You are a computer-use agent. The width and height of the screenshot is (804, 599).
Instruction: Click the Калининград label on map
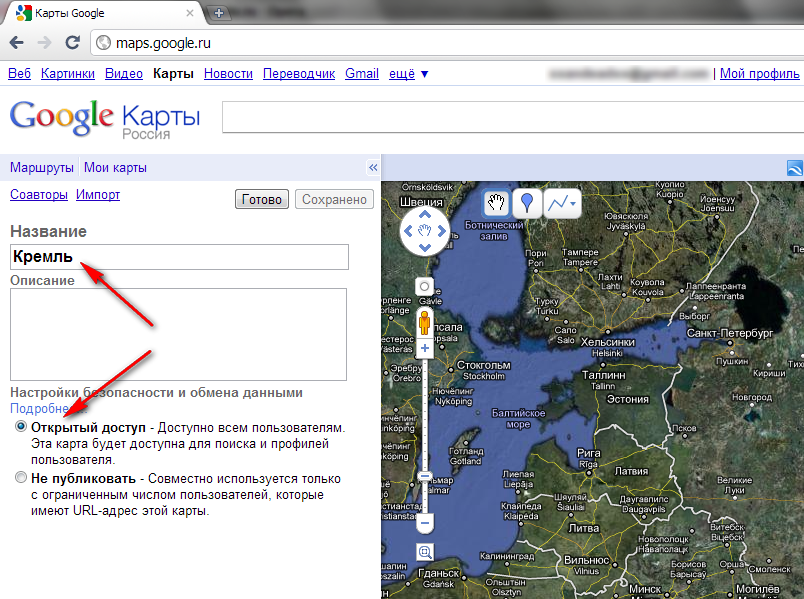pyautogui.click(x=507, y=556)
